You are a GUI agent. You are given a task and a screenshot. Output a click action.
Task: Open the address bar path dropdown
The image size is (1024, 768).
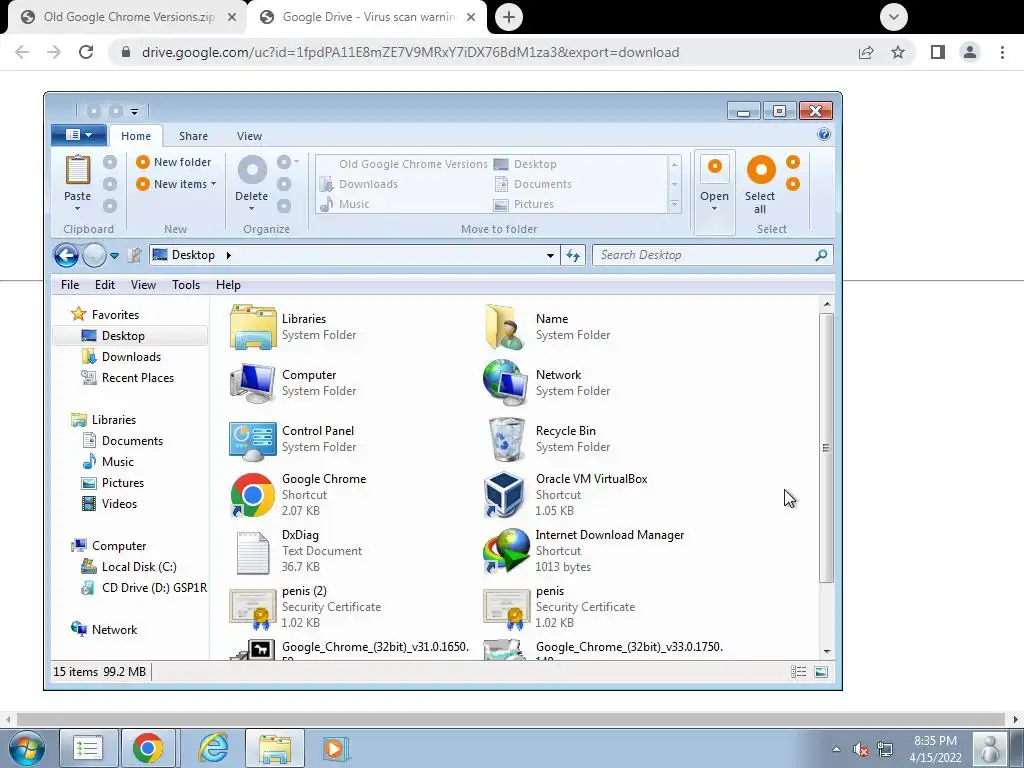tap(551, 256)
